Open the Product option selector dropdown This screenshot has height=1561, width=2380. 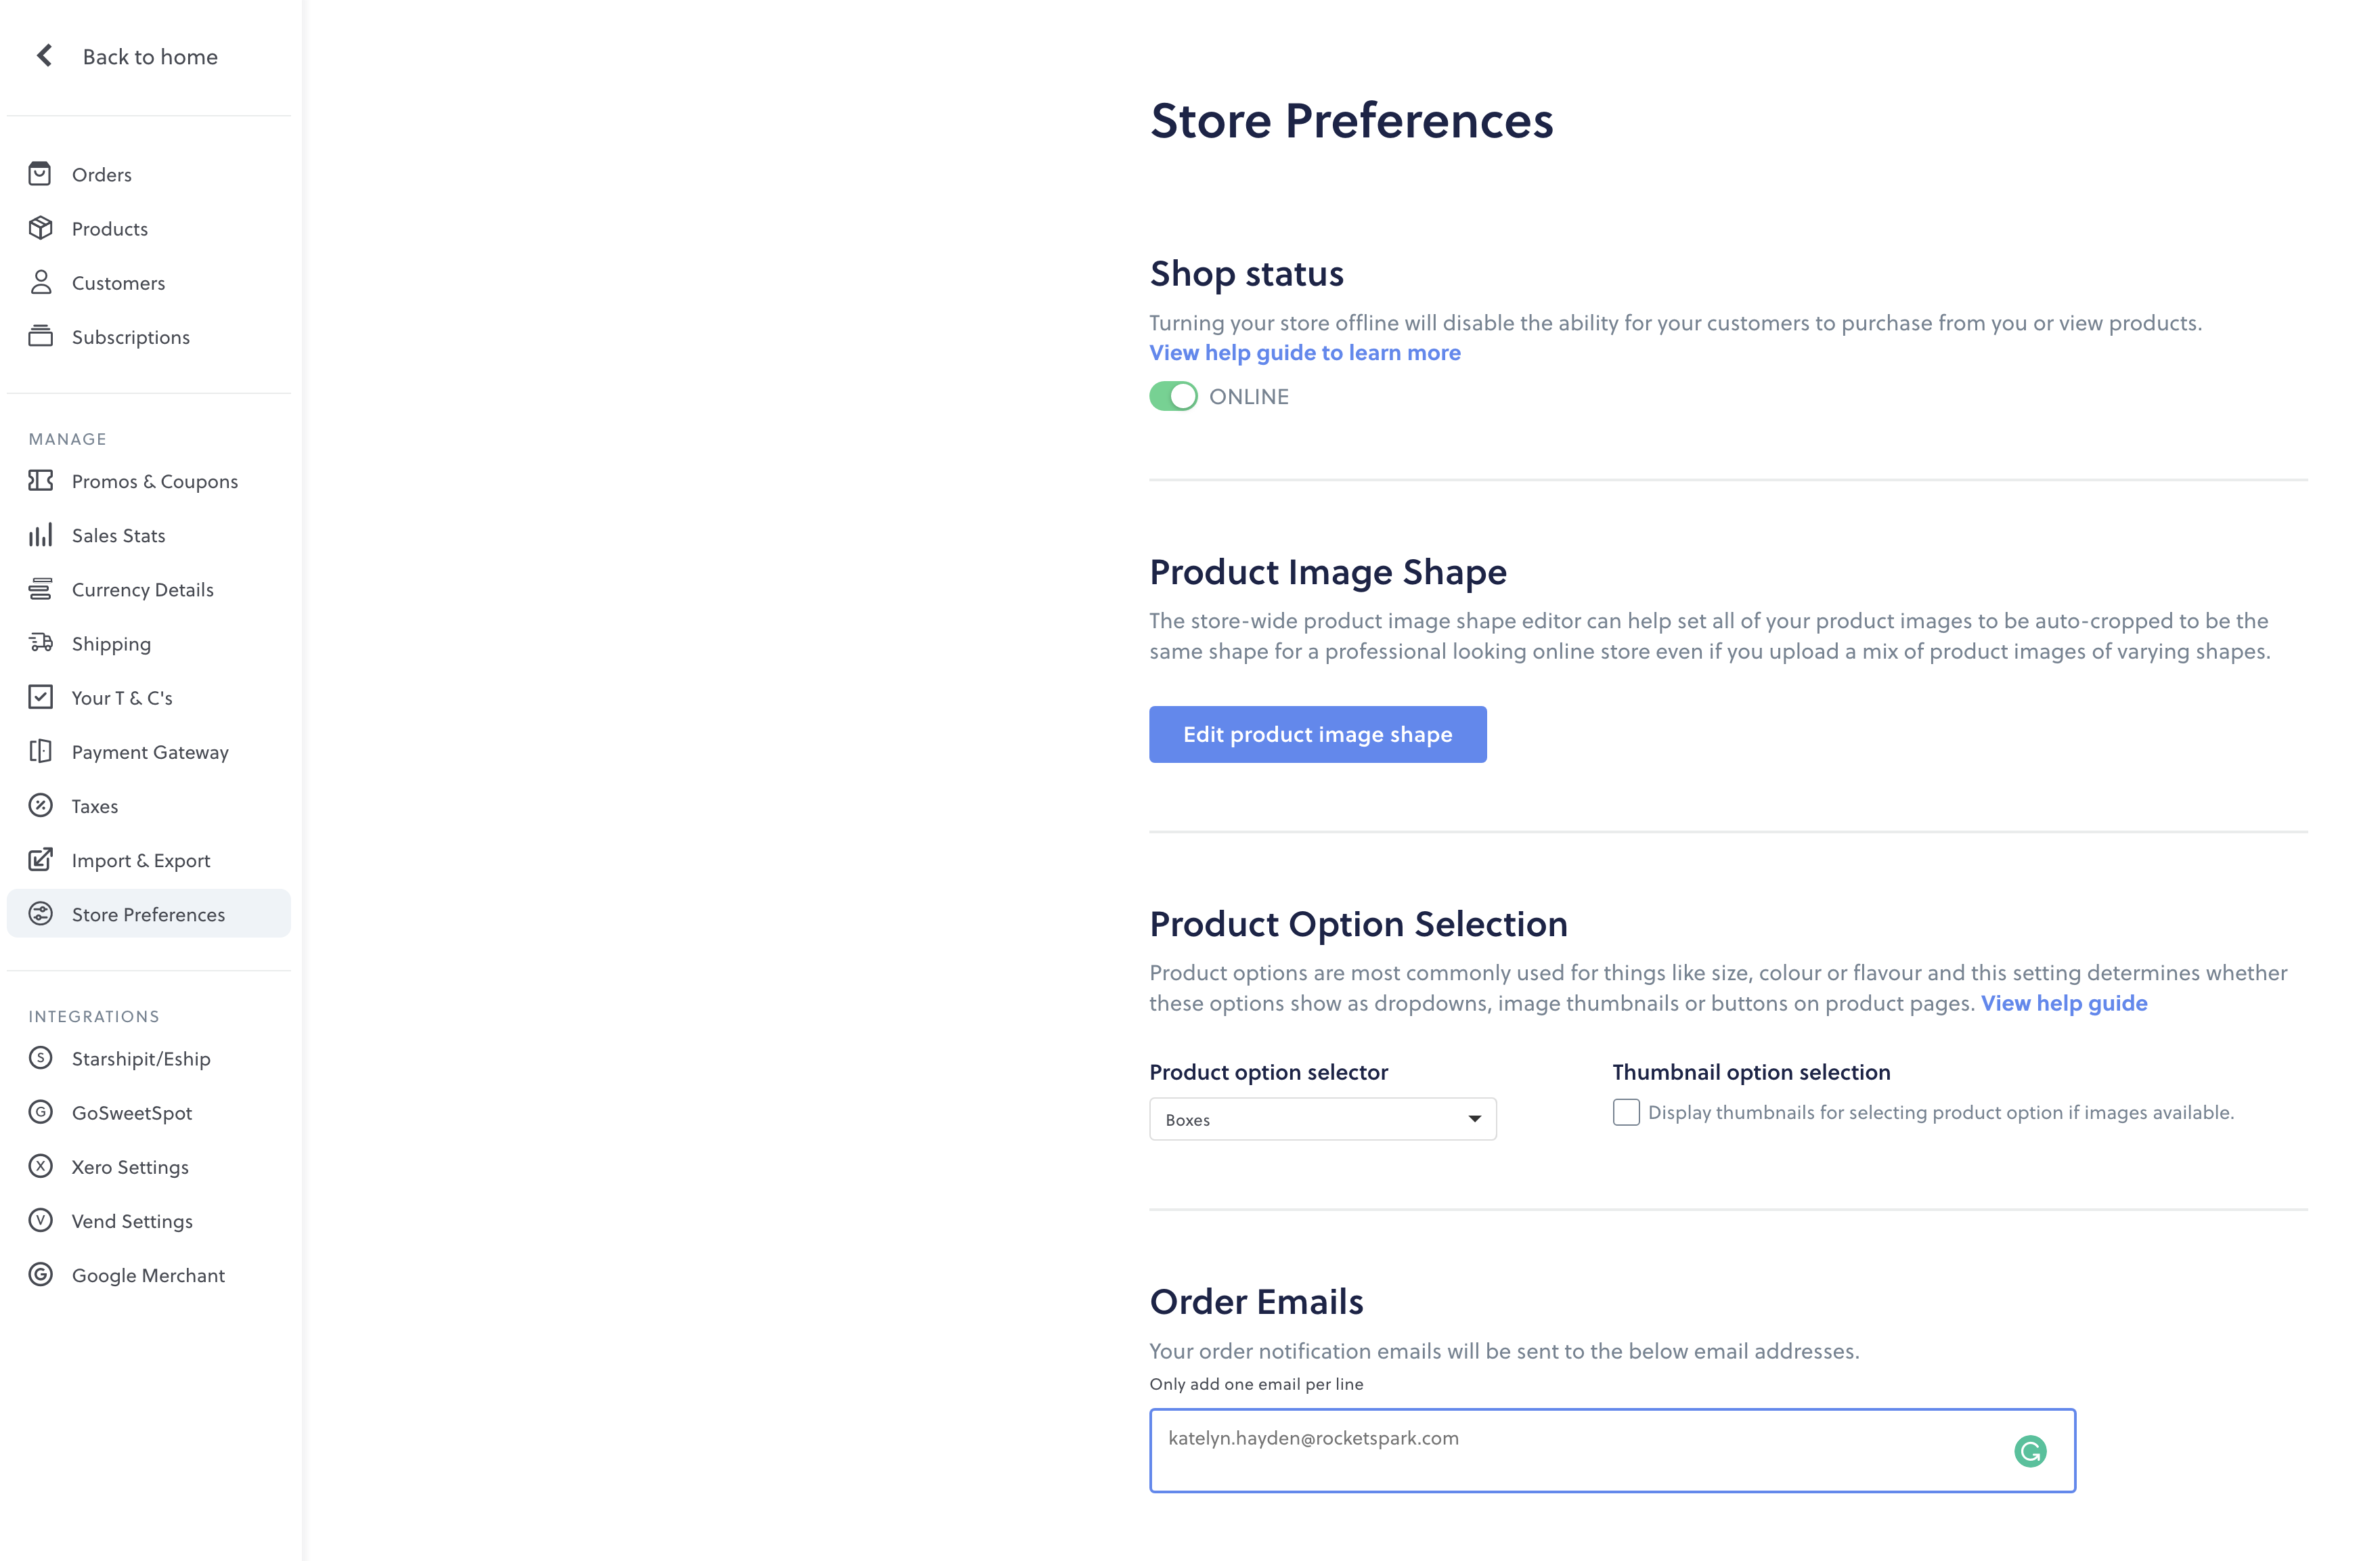tap(1322, 1119)
